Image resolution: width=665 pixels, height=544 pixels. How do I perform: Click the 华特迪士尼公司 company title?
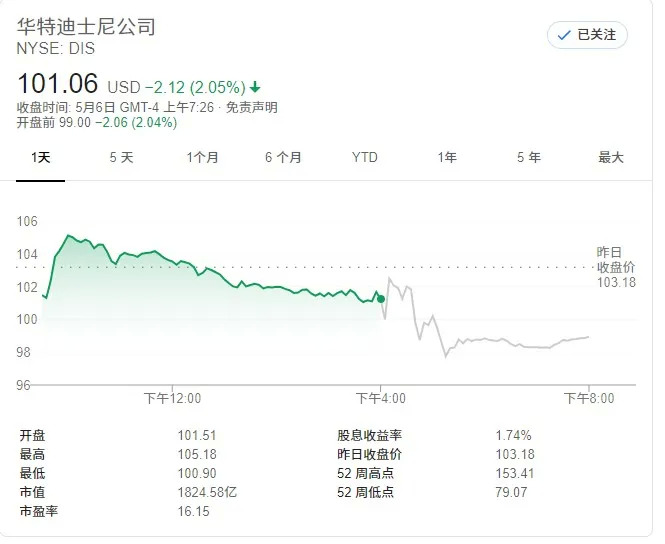tap(87, 27)
